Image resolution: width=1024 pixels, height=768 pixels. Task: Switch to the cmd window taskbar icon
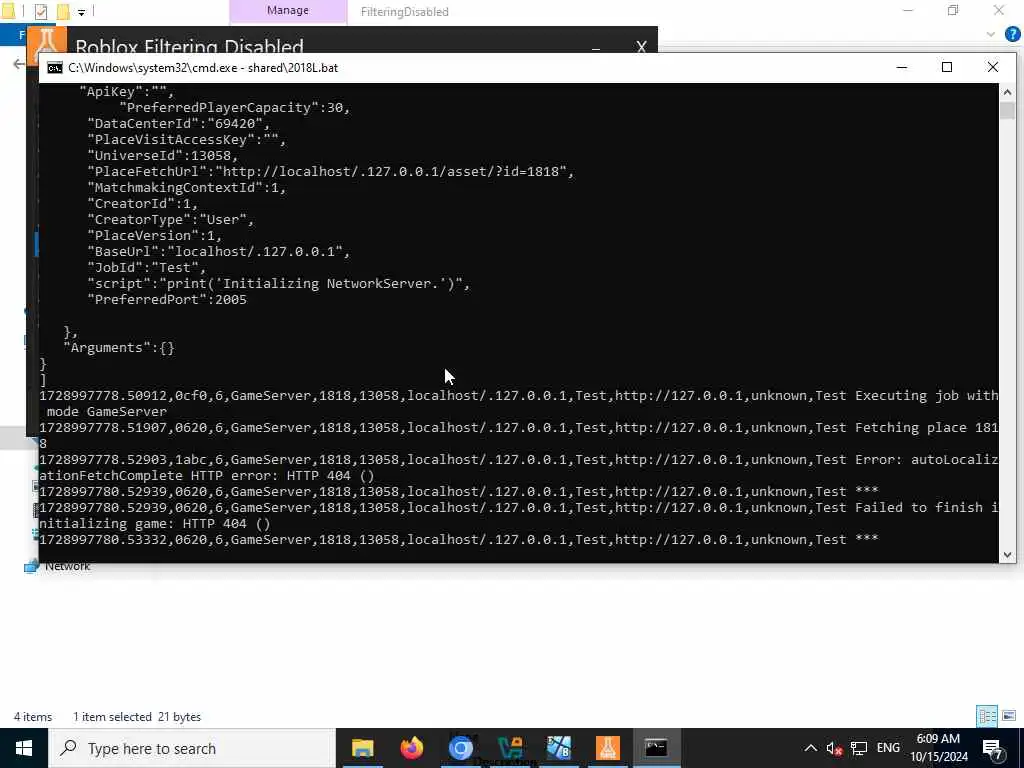(656, 748)
